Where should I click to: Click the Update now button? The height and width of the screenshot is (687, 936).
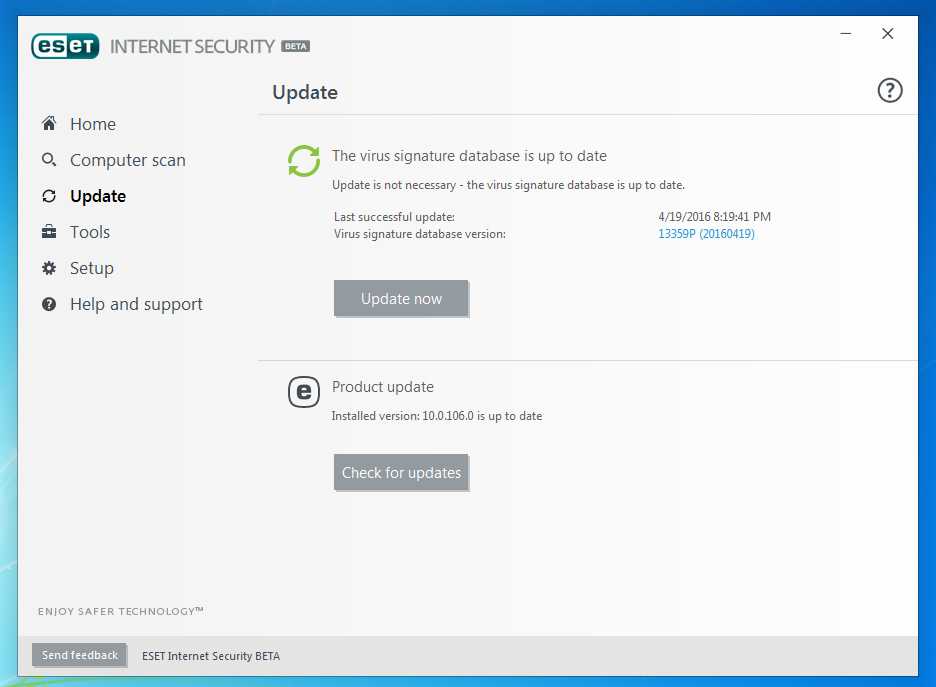coord(401,298)
